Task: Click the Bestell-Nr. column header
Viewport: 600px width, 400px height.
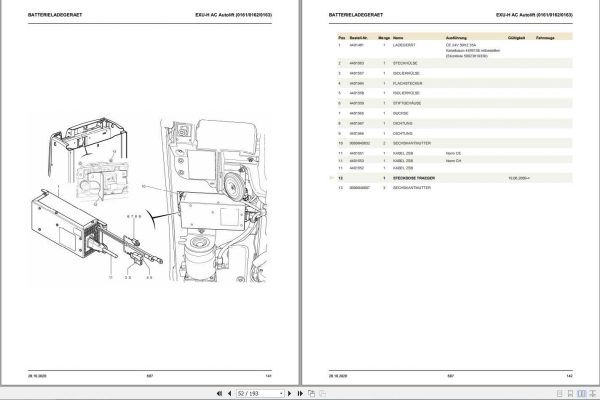Action: point(359,38)
